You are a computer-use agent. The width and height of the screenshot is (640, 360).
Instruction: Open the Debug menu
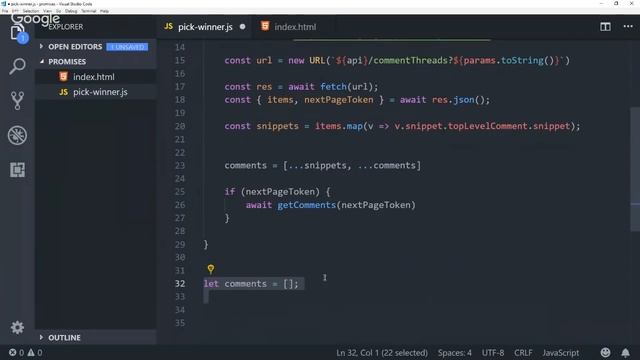(71, 11)
